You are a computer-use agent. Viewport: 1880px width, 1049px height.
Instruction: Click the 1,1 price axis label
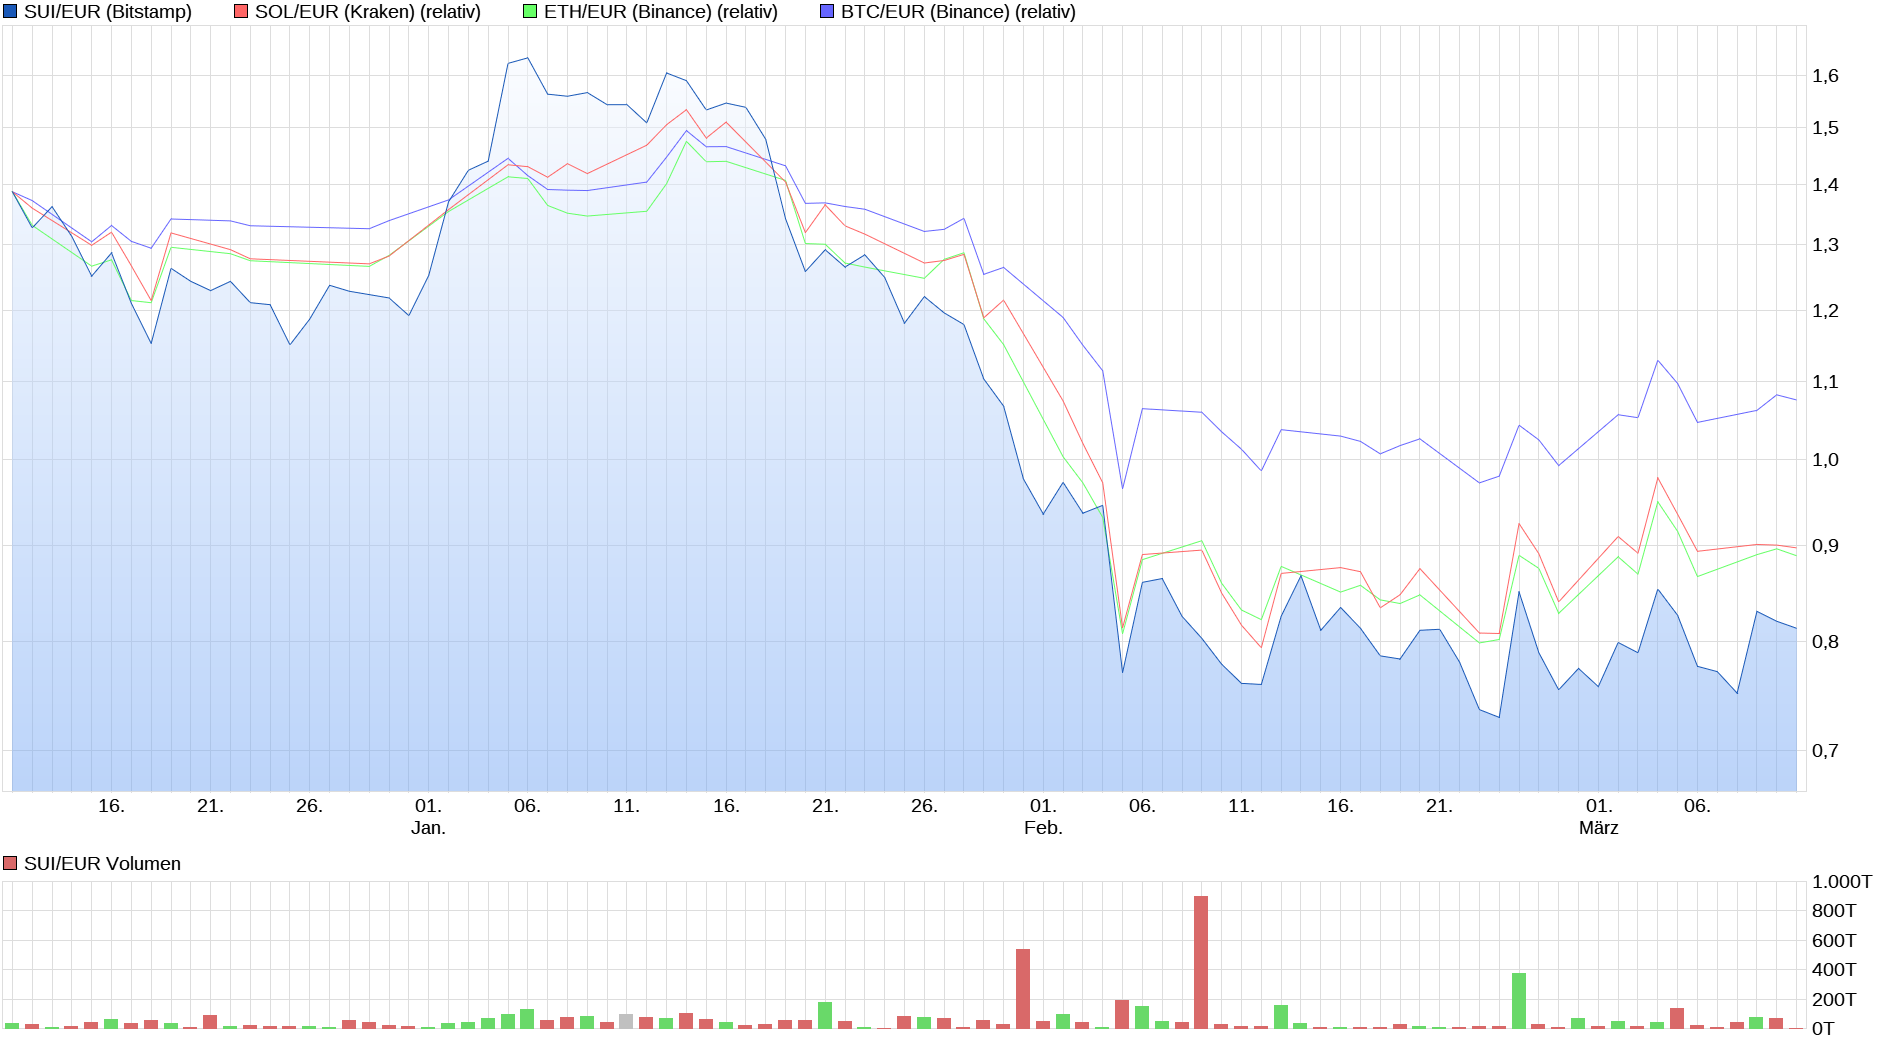click(1825, 382)
